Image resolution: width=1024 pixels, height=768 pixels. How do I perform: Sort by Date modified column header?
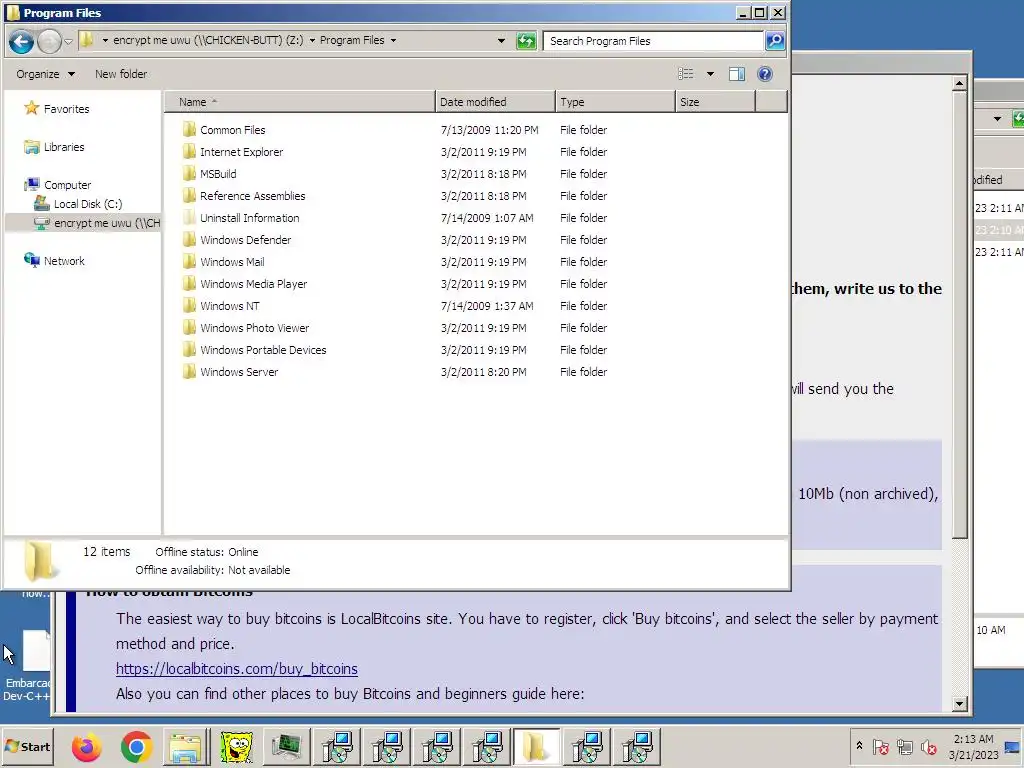495,102
